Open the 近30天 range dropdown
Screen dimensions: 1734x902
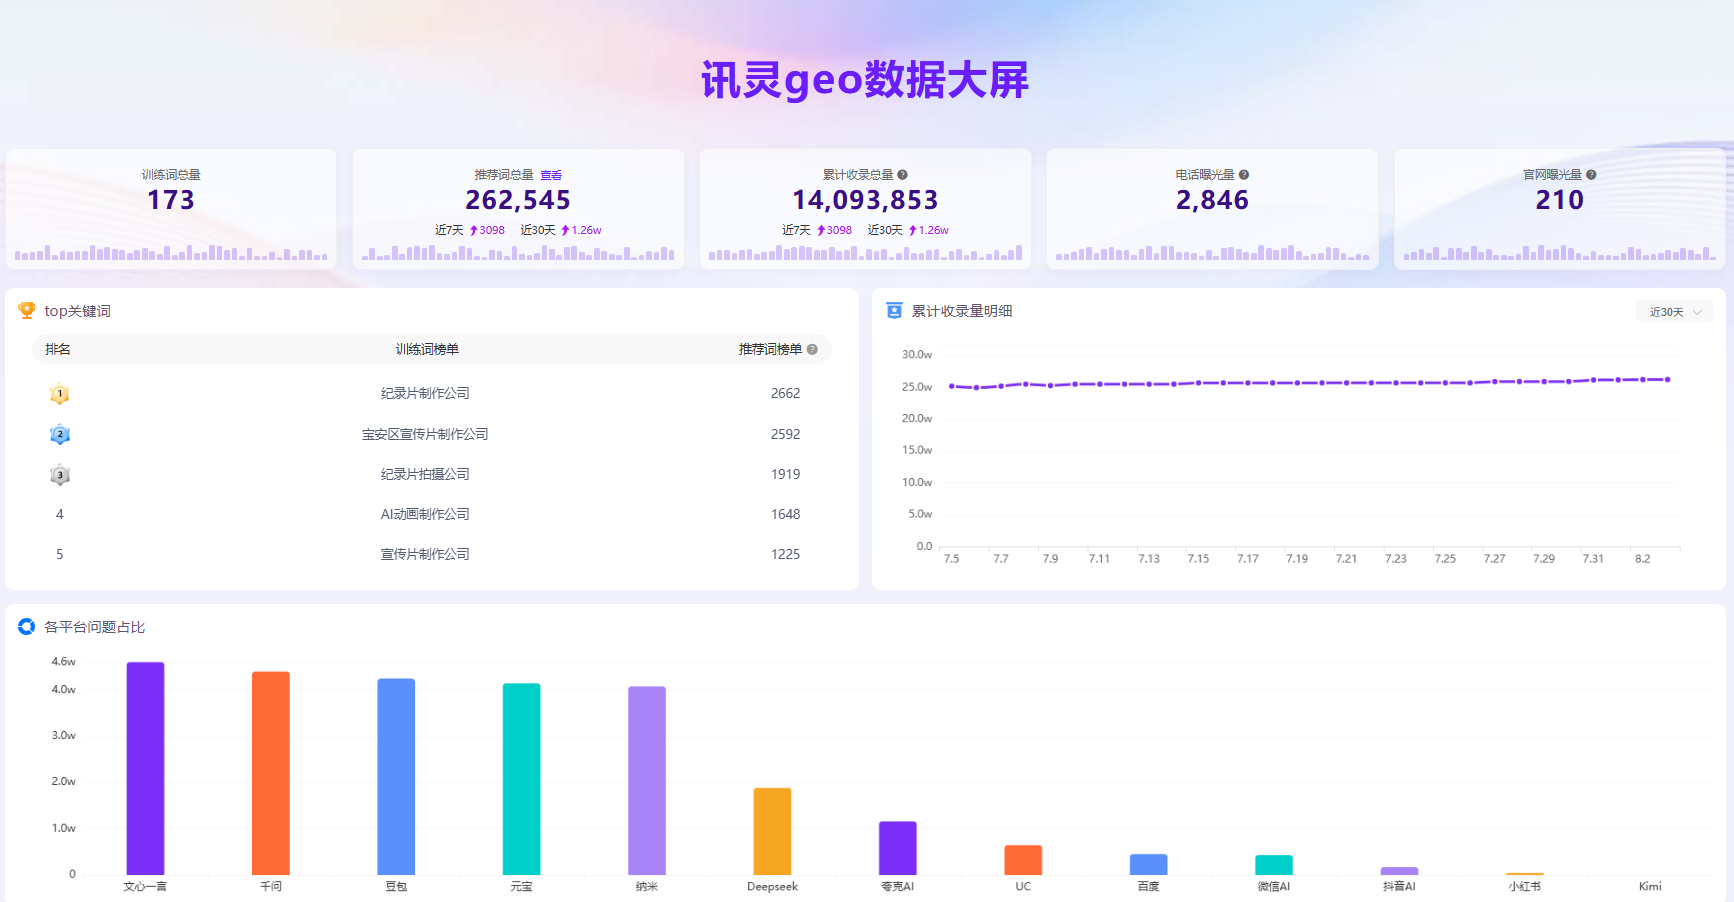(1675, 312)
